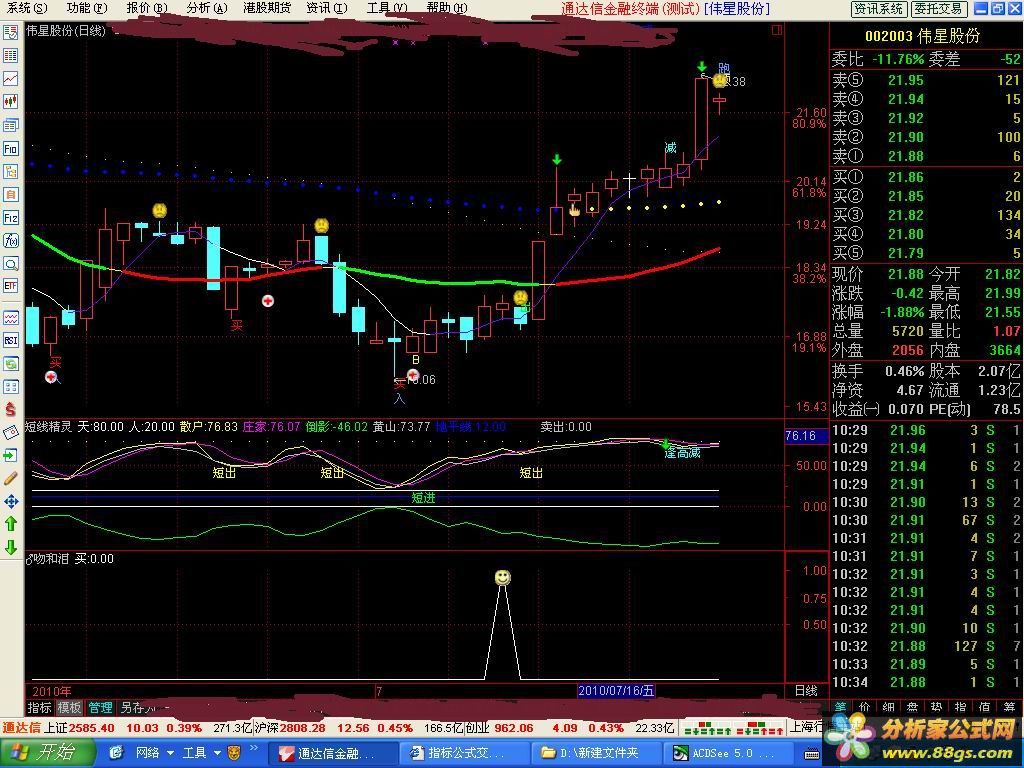The width and height of the screenshot is (1024, 768).
Task: Open the 港股期货 menu
Action: 266,8
